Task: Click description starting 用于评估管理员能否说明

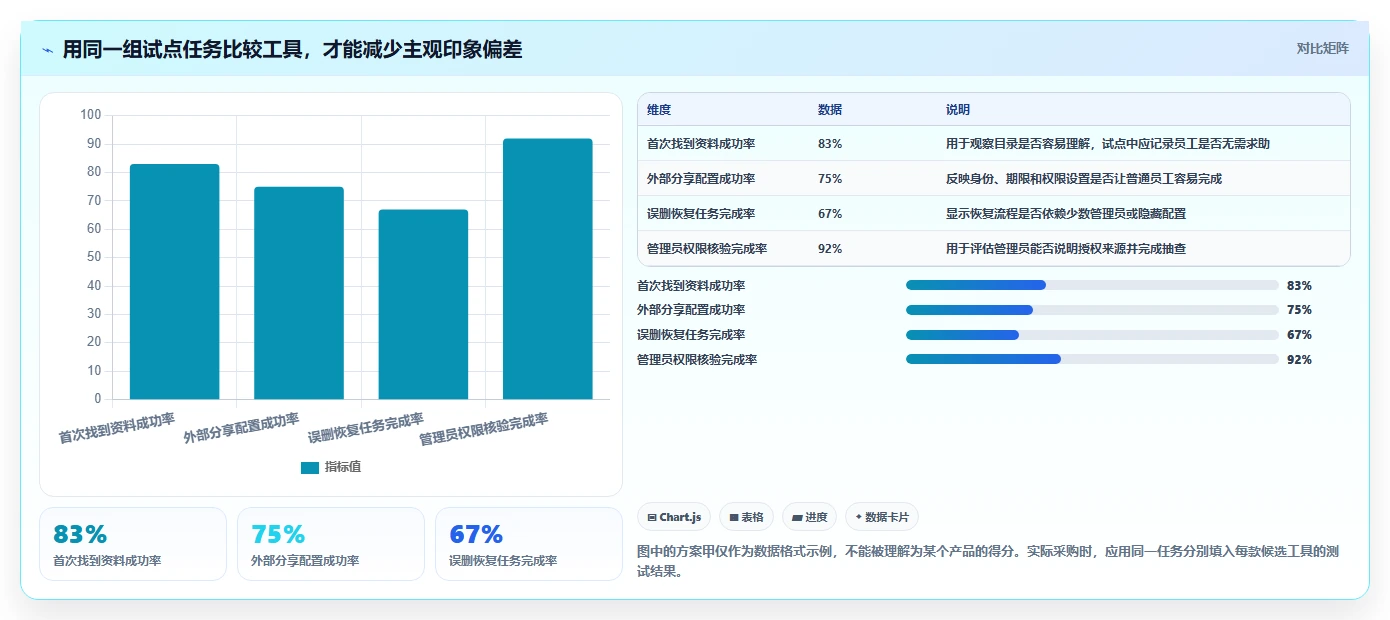Action: pos(1066,249)
